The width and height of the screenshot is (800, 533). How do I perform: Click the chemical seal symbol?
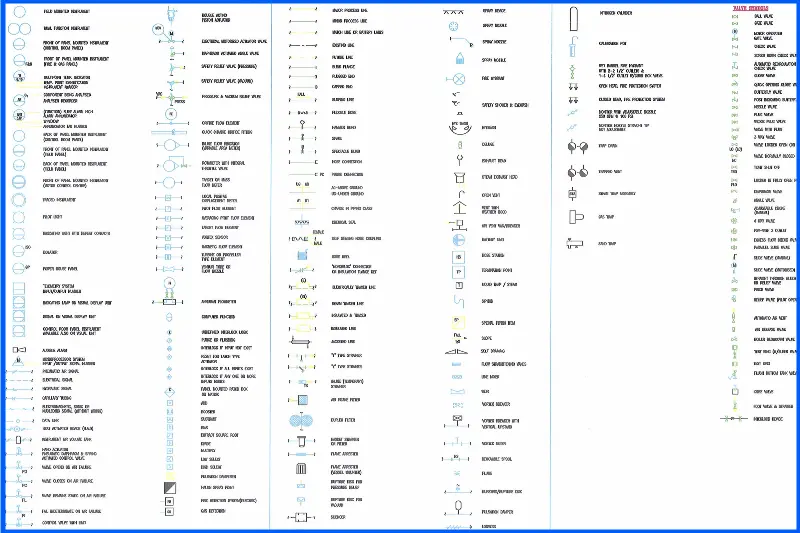(x=302, y=222)
